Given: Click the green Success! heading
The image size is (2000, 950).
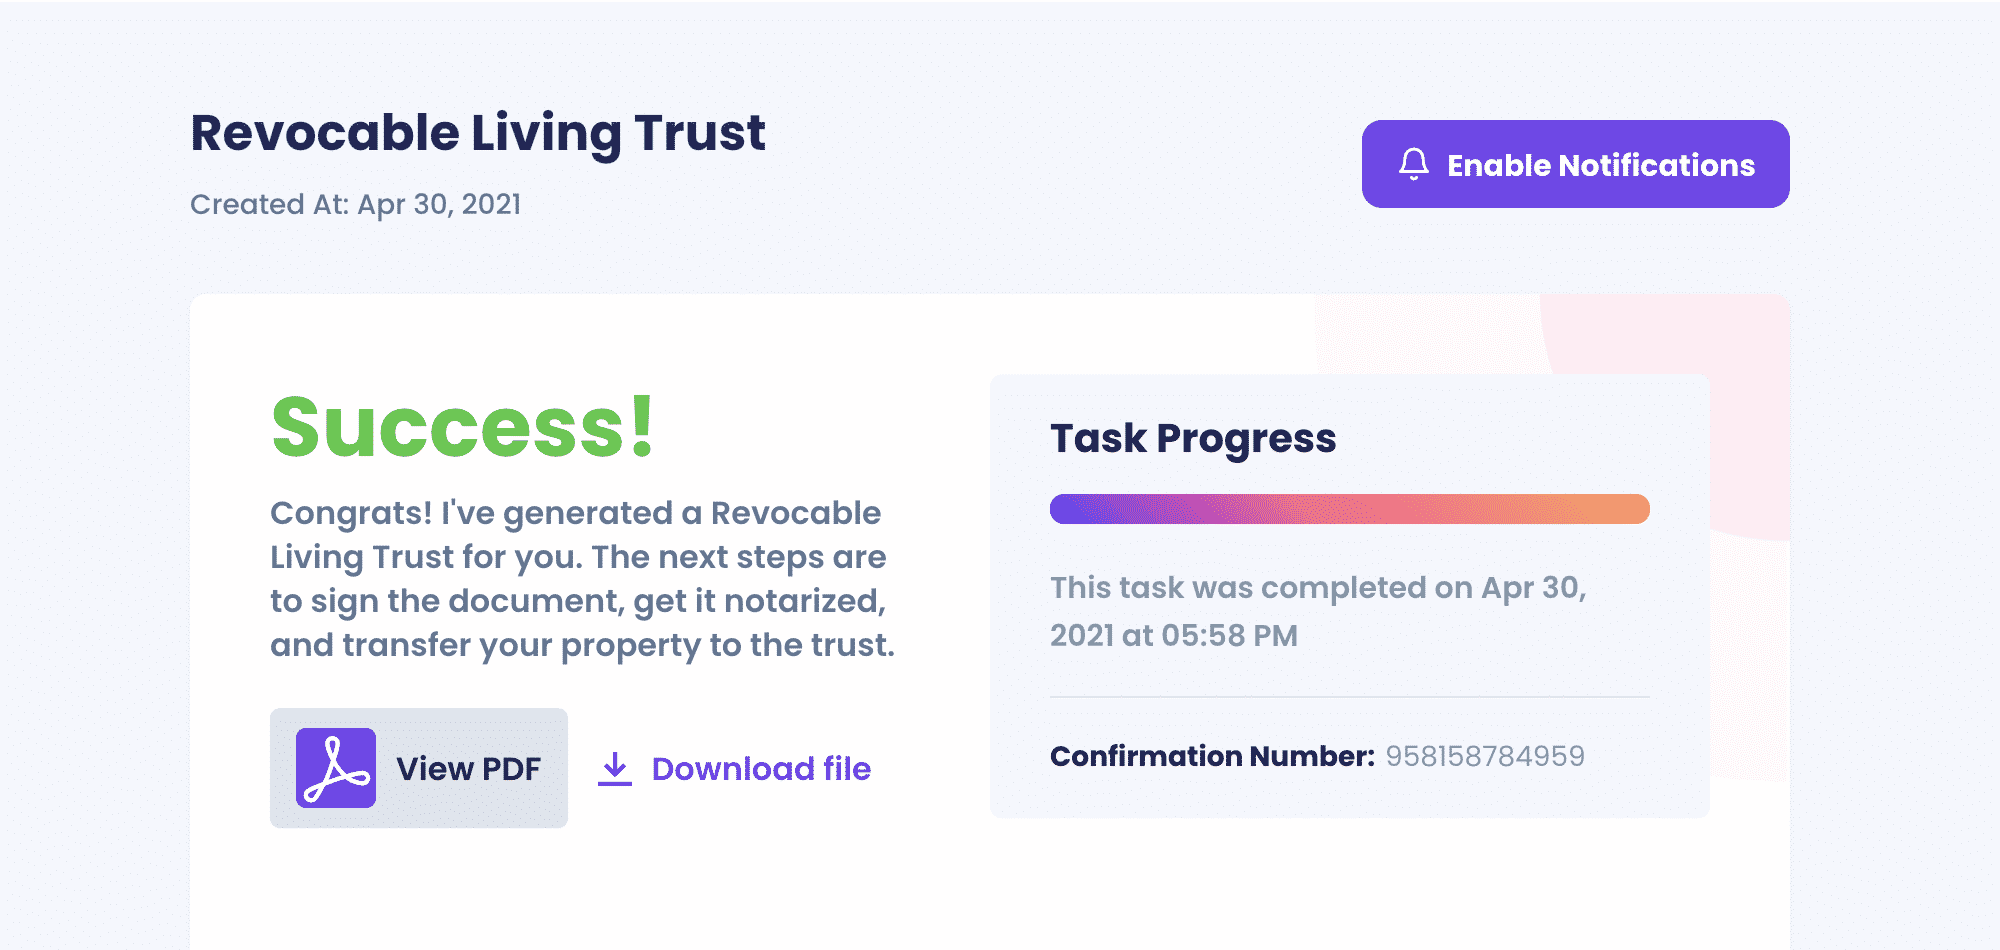Looking at the screenshot, I should pos(463,427).
